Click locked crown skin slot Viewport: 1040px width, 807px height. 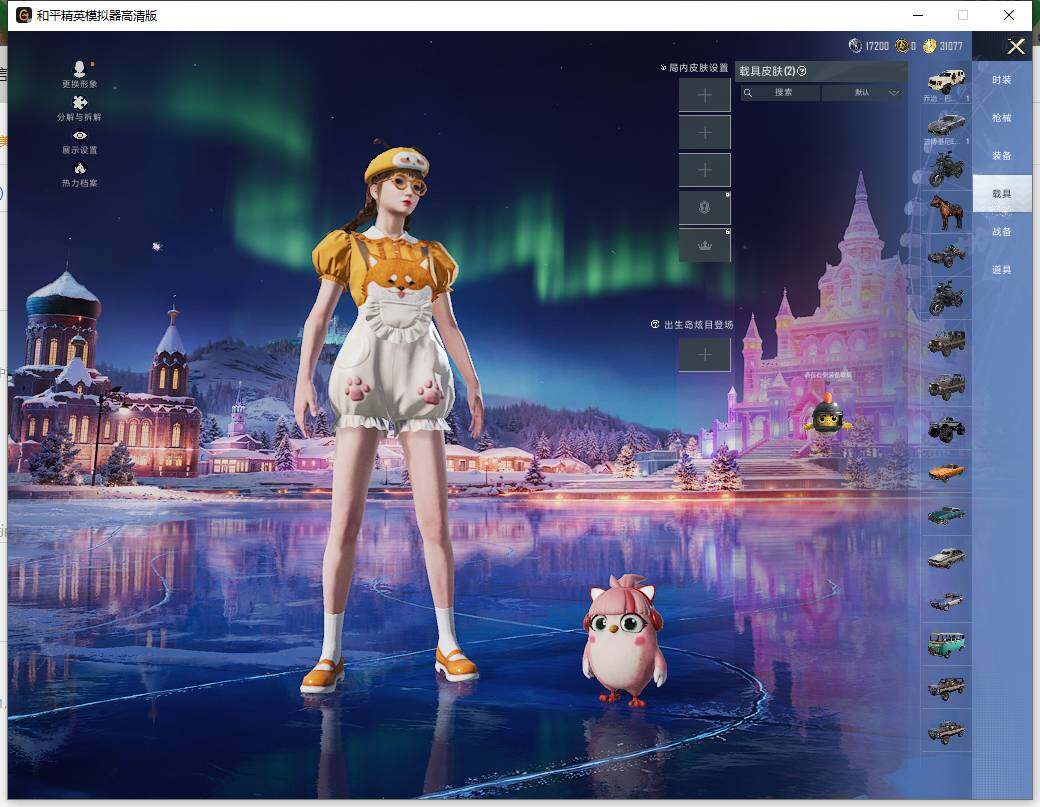coord(704,245)
